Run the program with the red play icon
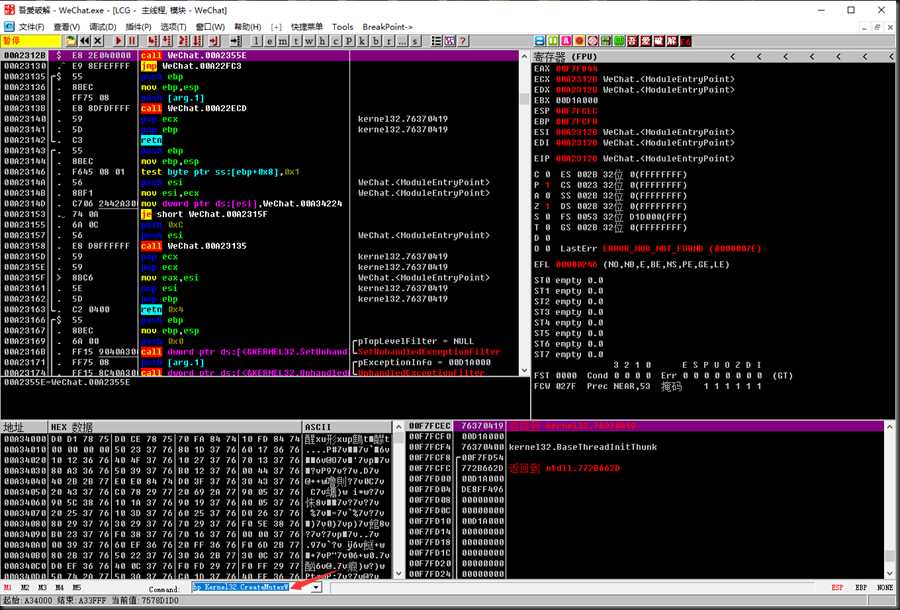The image size is (900, 610). click(118, 41)
